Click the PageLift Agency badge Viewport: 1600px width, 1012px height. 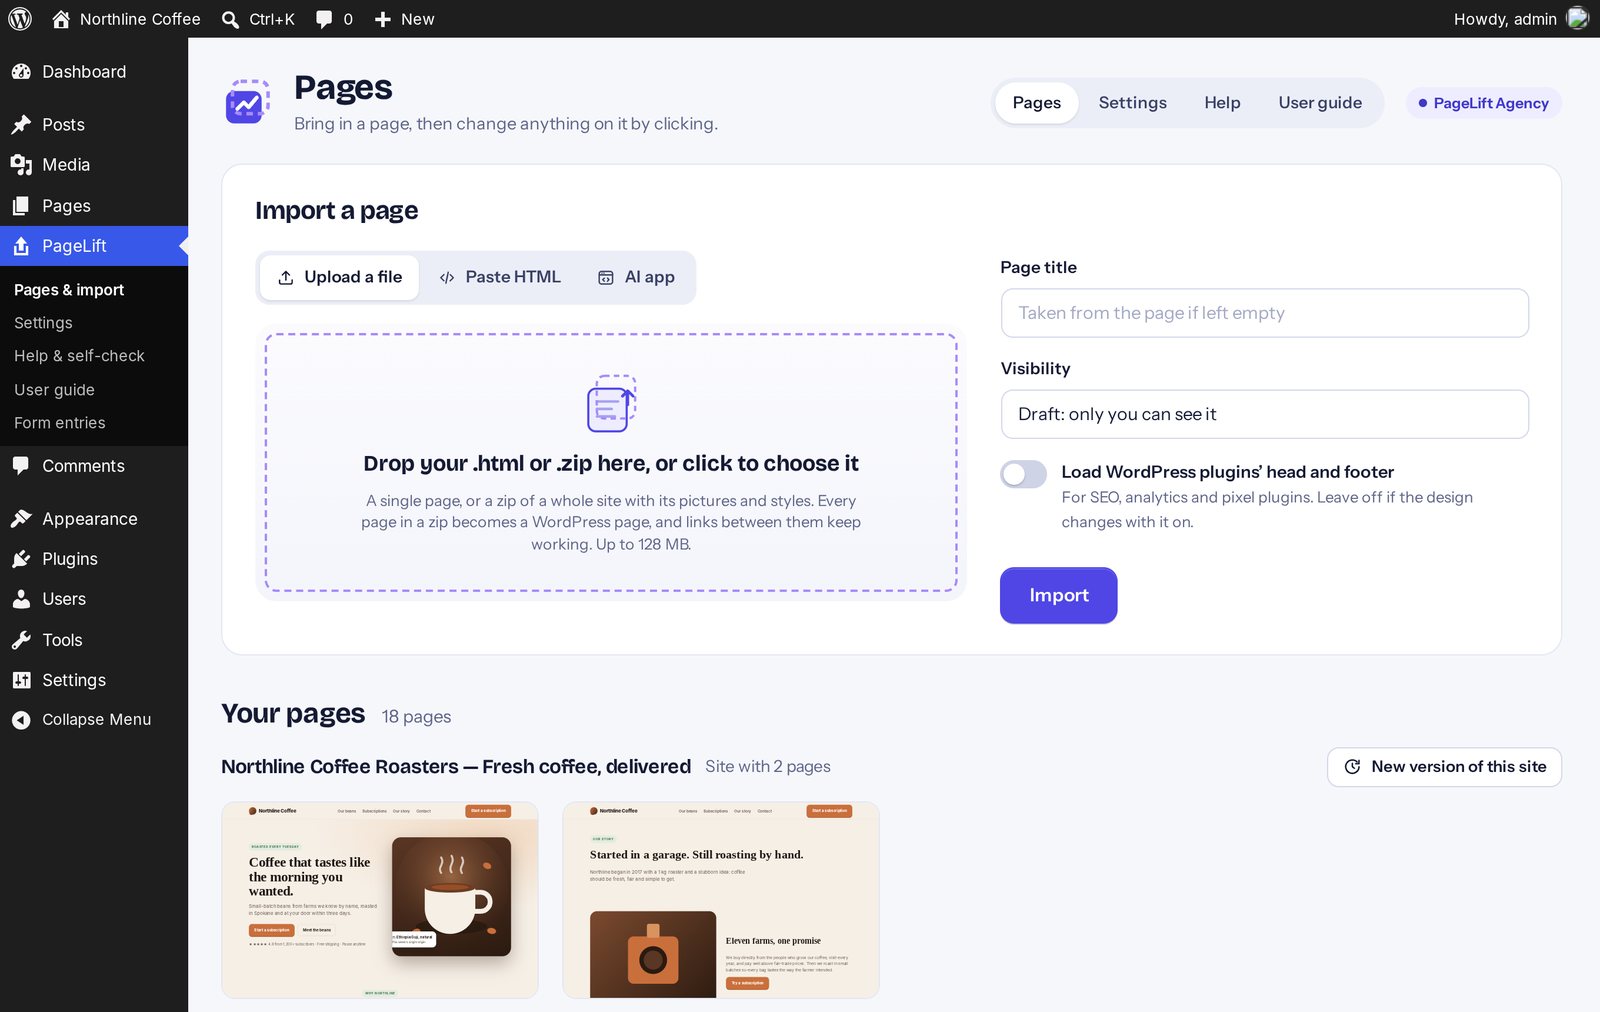1484,103
